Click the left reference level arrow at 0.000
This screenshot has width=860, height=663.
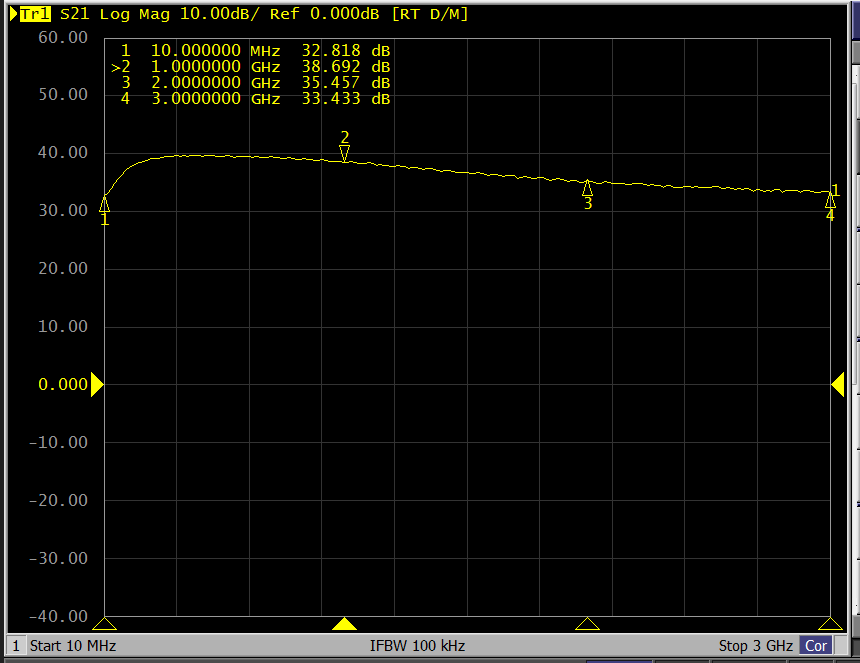97,384
